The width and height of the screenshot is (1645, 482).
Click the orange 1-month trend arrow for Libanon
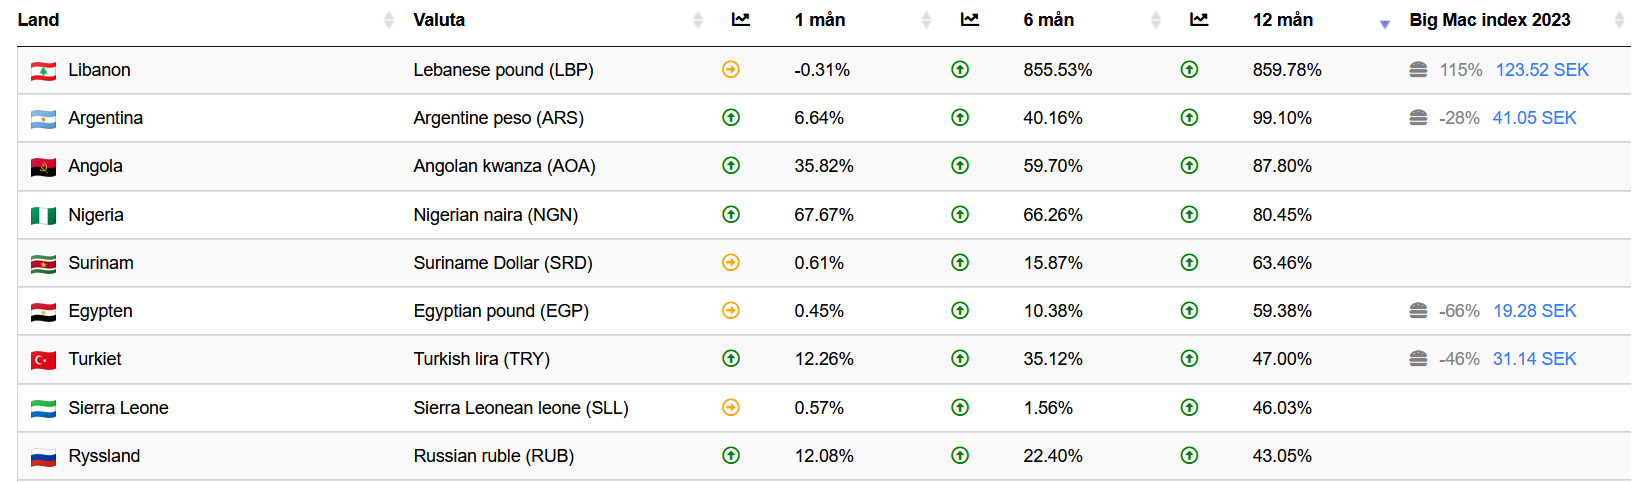point(731,70)
